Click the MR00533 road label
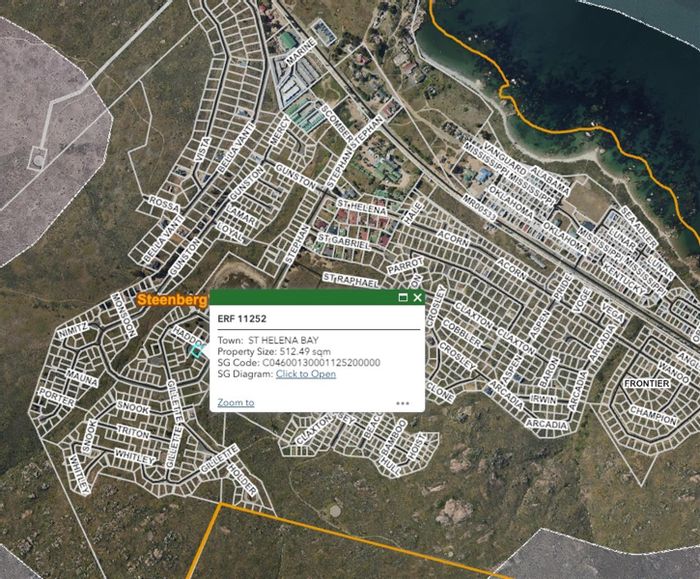The height and width of the screenshot is (579, 700). tap(479, 208)
